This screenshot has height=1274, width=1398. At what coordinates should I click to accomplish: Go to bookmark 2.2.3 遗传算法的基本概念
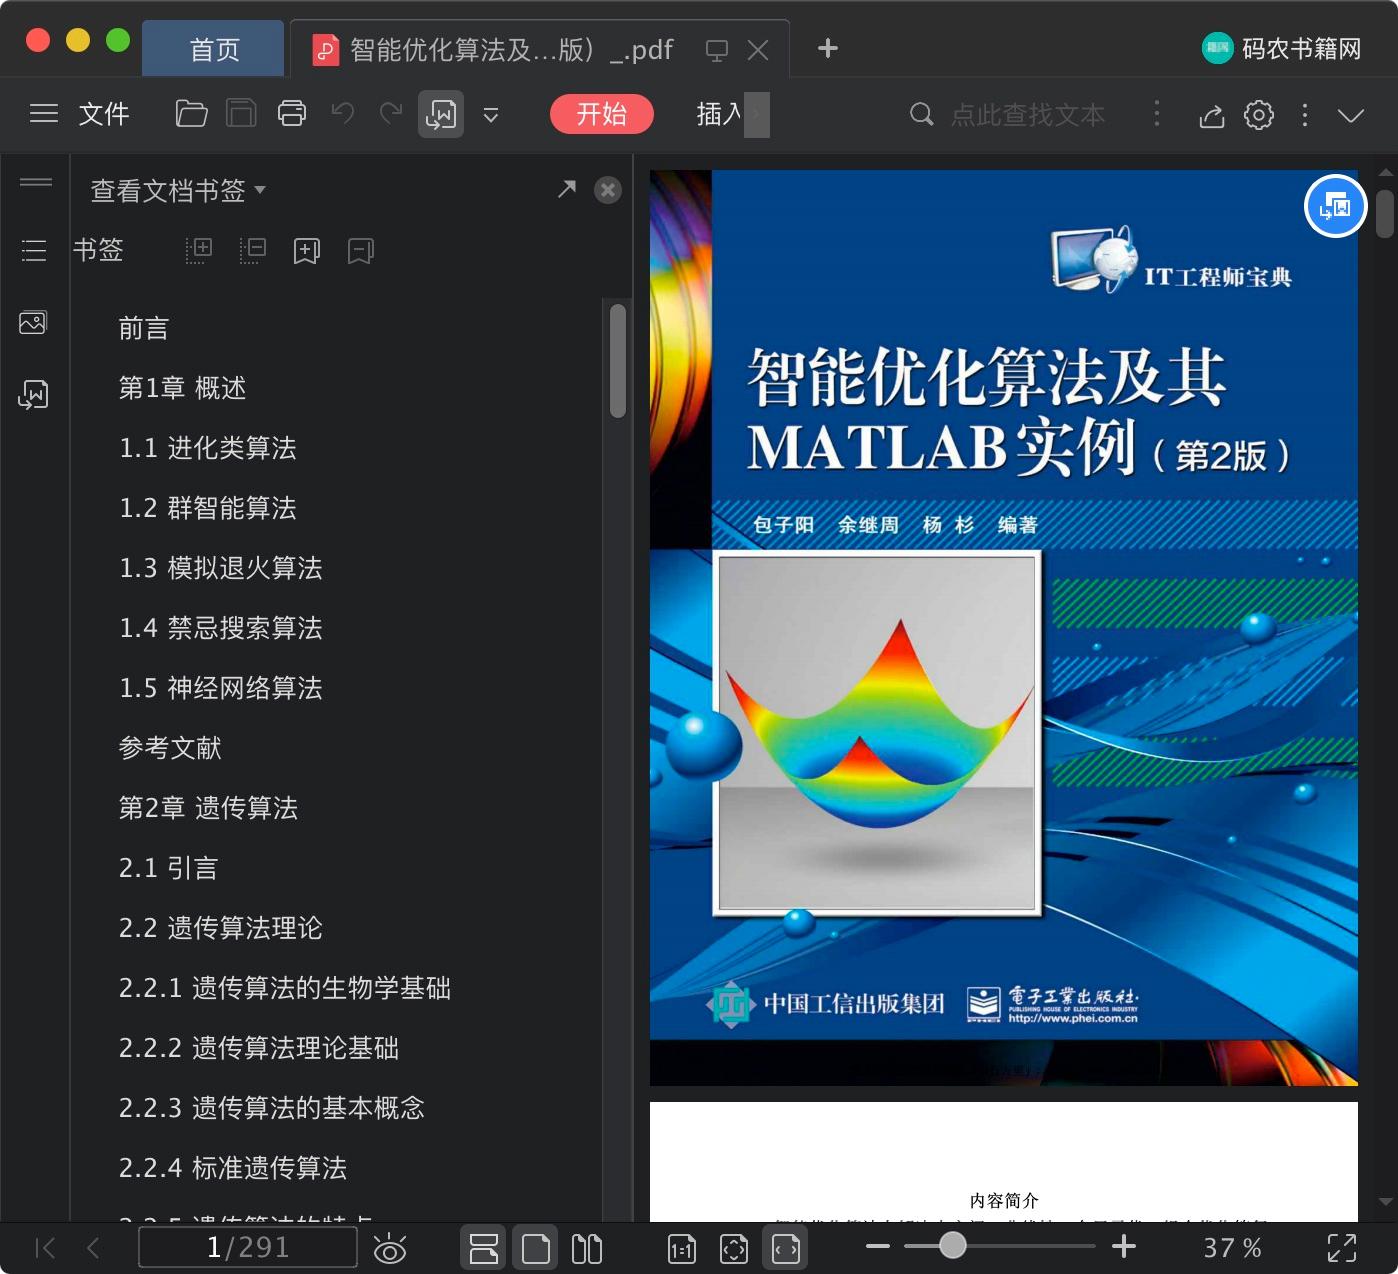272,1108
